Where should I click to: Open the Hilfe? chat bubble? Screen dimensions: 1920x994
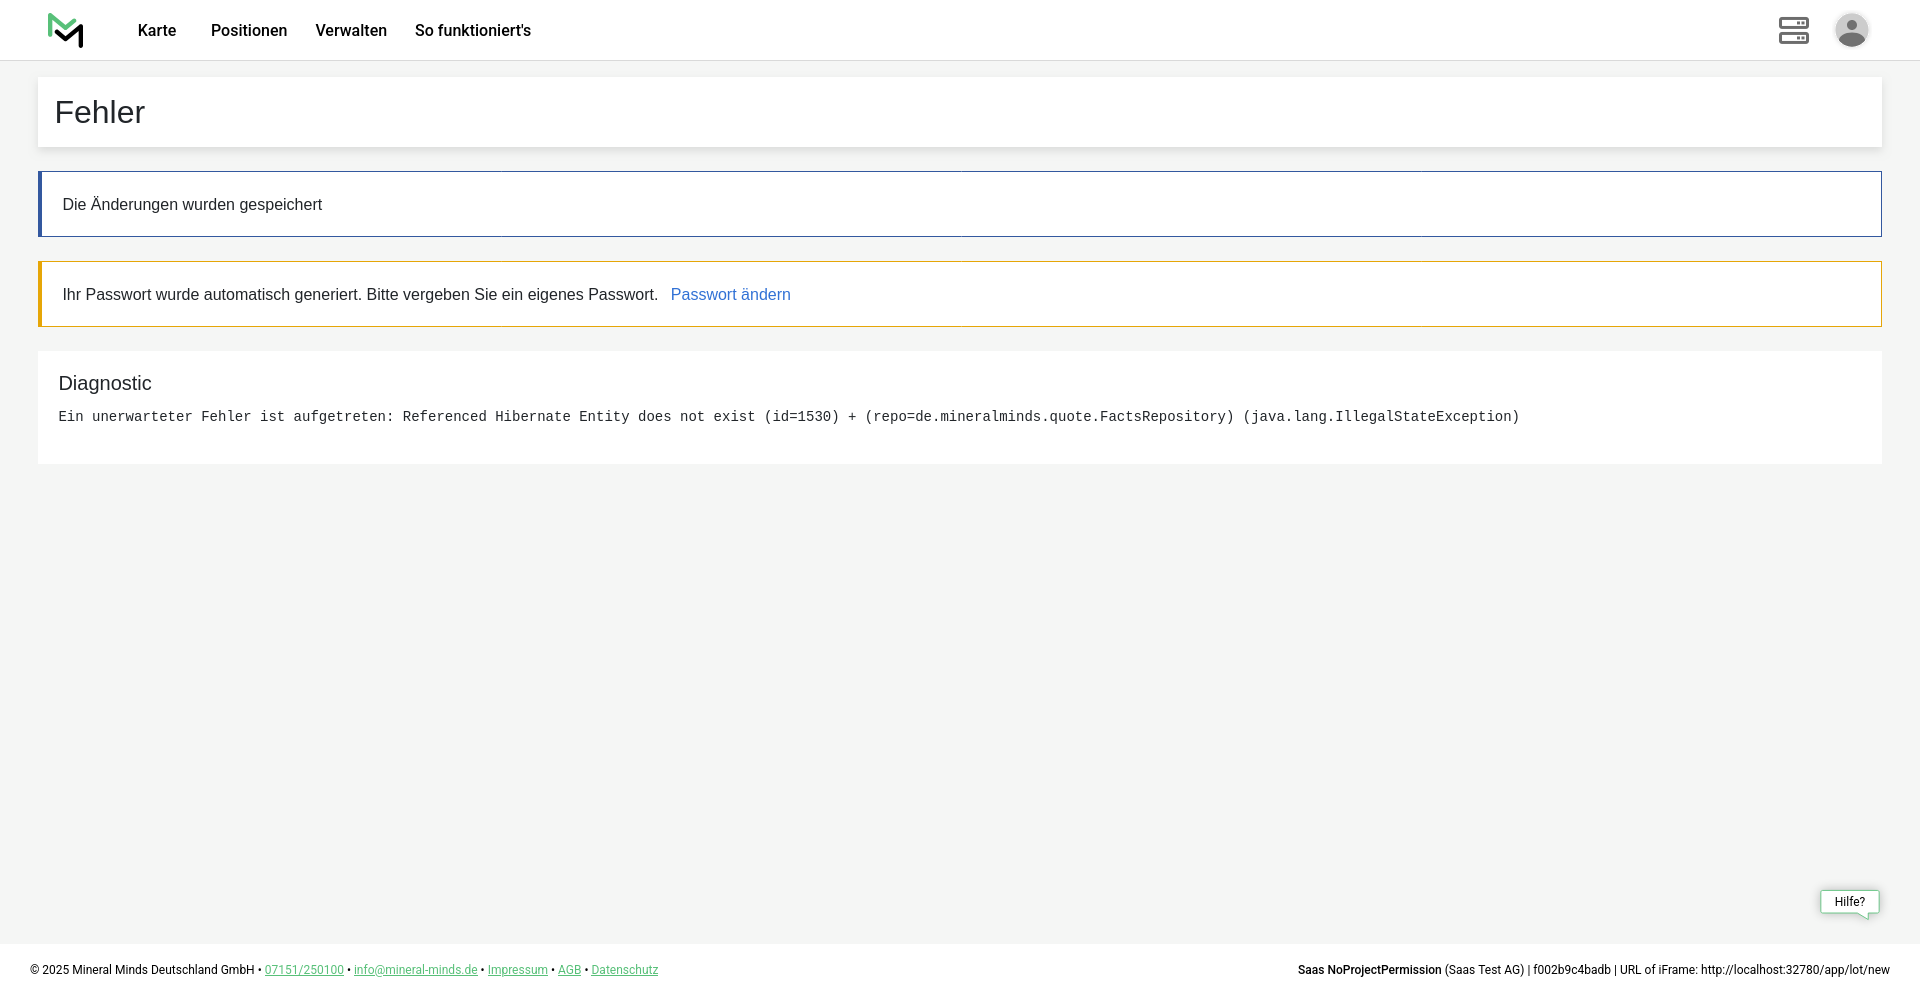click(x=1849, y=902)
